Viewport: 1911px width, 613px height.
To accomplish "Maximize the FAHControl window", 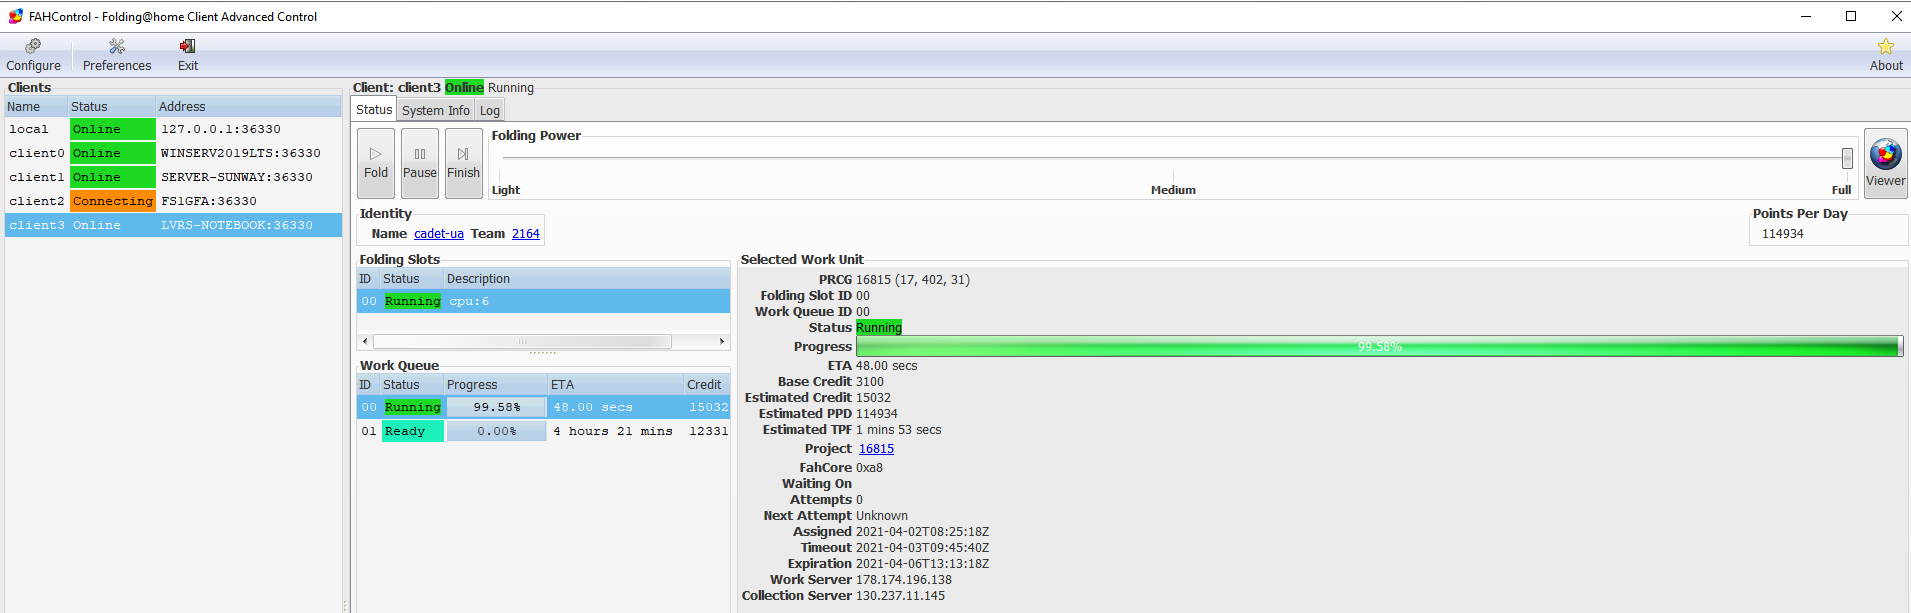I will coord(1851,16).
